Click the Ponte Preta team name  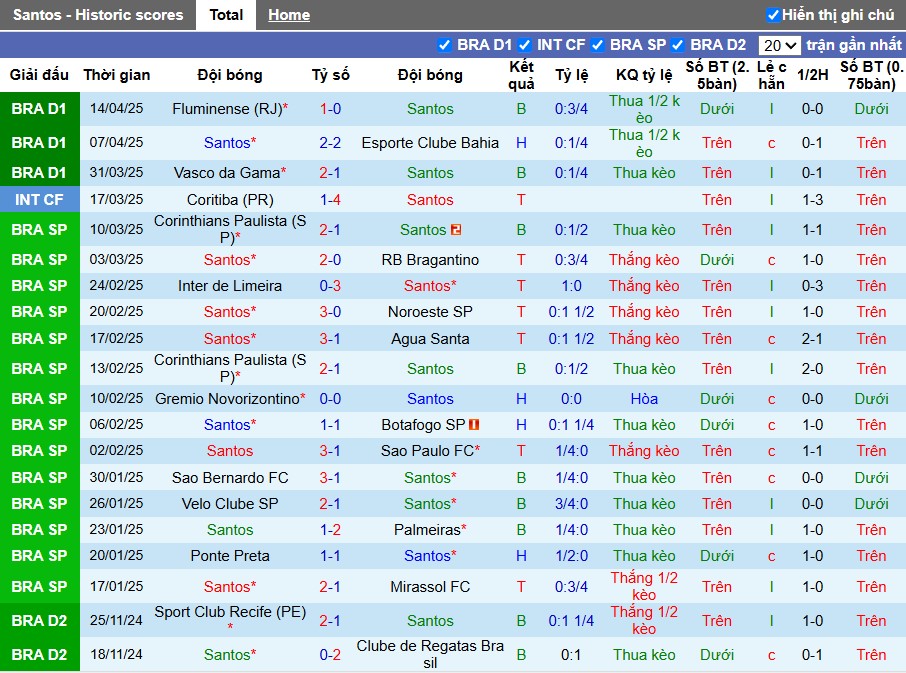(230, 556)
